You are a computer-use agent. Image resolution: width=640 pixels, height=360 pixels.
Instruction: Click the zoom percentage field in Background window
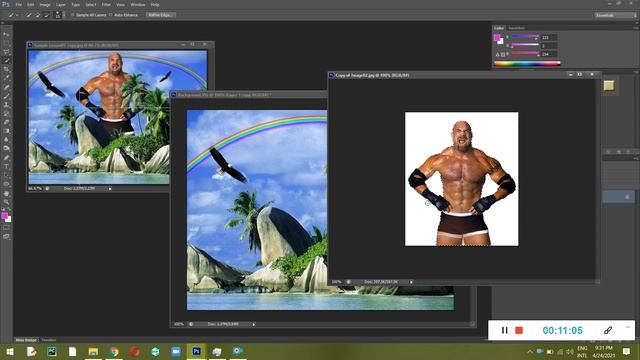pos(179,324)
